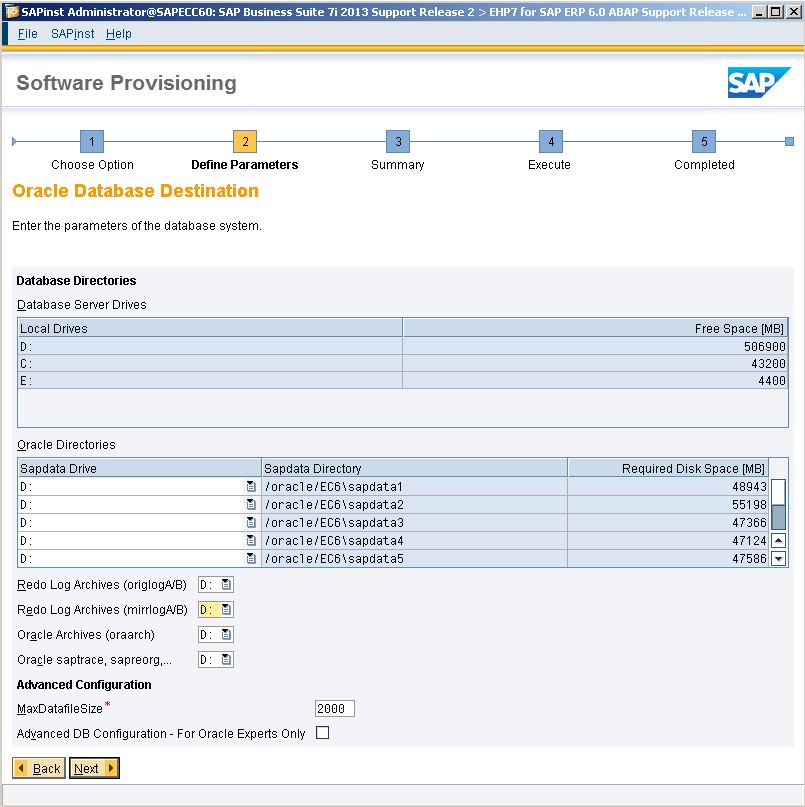Click the free space value 506900
Viewport: 805px width, 807px height.
(x=764, y=346)
